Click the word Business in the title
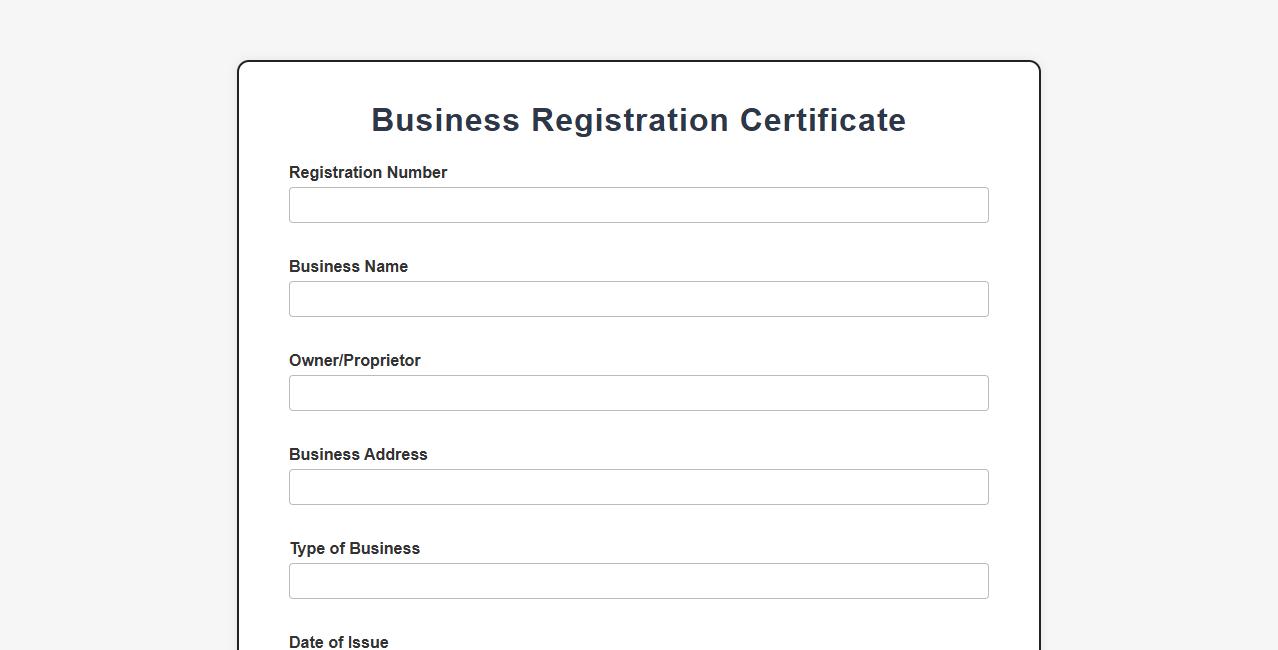This screenshot has height=650, width=1278. click(x=445, y=120)
